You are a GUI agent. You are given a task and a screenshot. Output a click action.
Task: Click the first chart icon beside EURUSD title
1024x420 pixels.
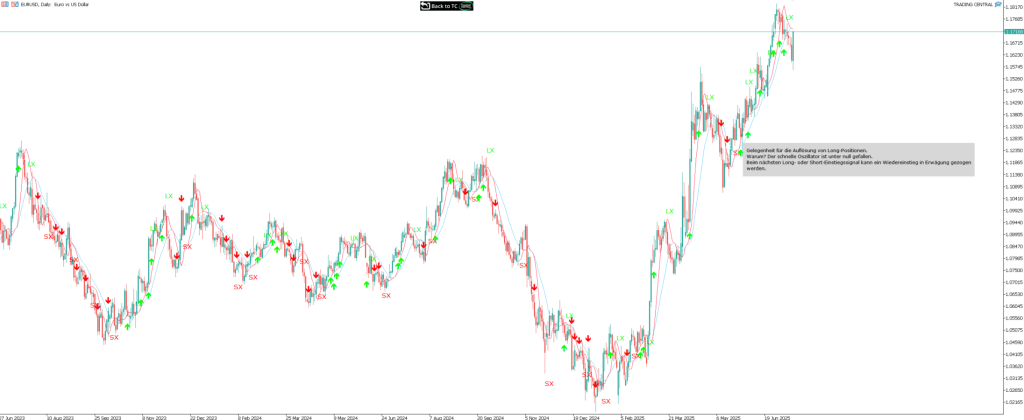[6, 4]
